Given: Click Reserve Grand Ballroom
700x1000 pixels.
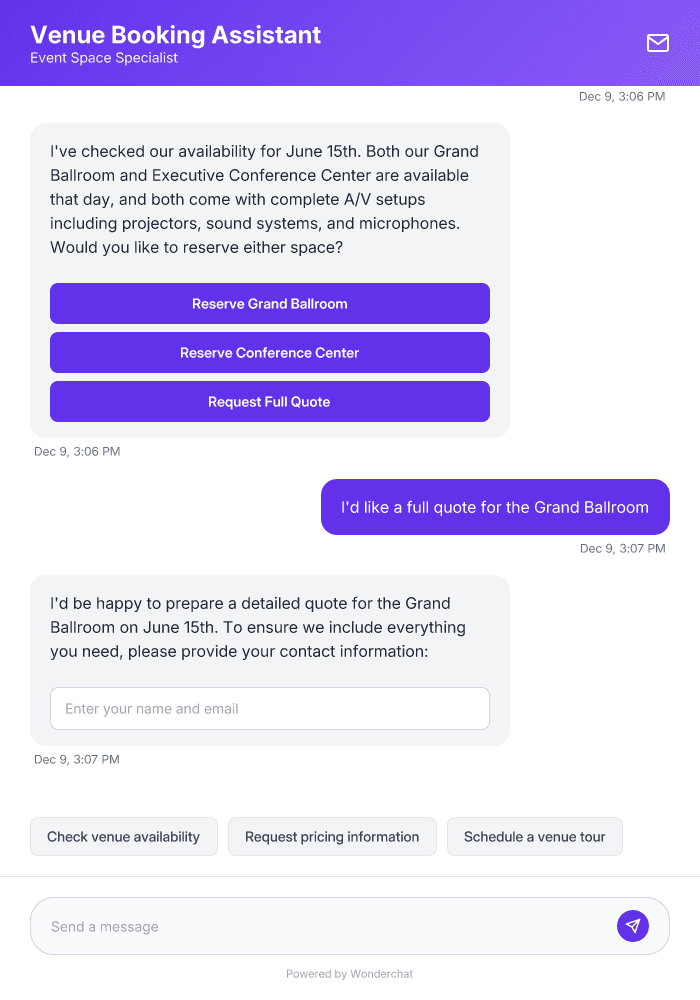Looking at the screenshot, I should [269, 303].
